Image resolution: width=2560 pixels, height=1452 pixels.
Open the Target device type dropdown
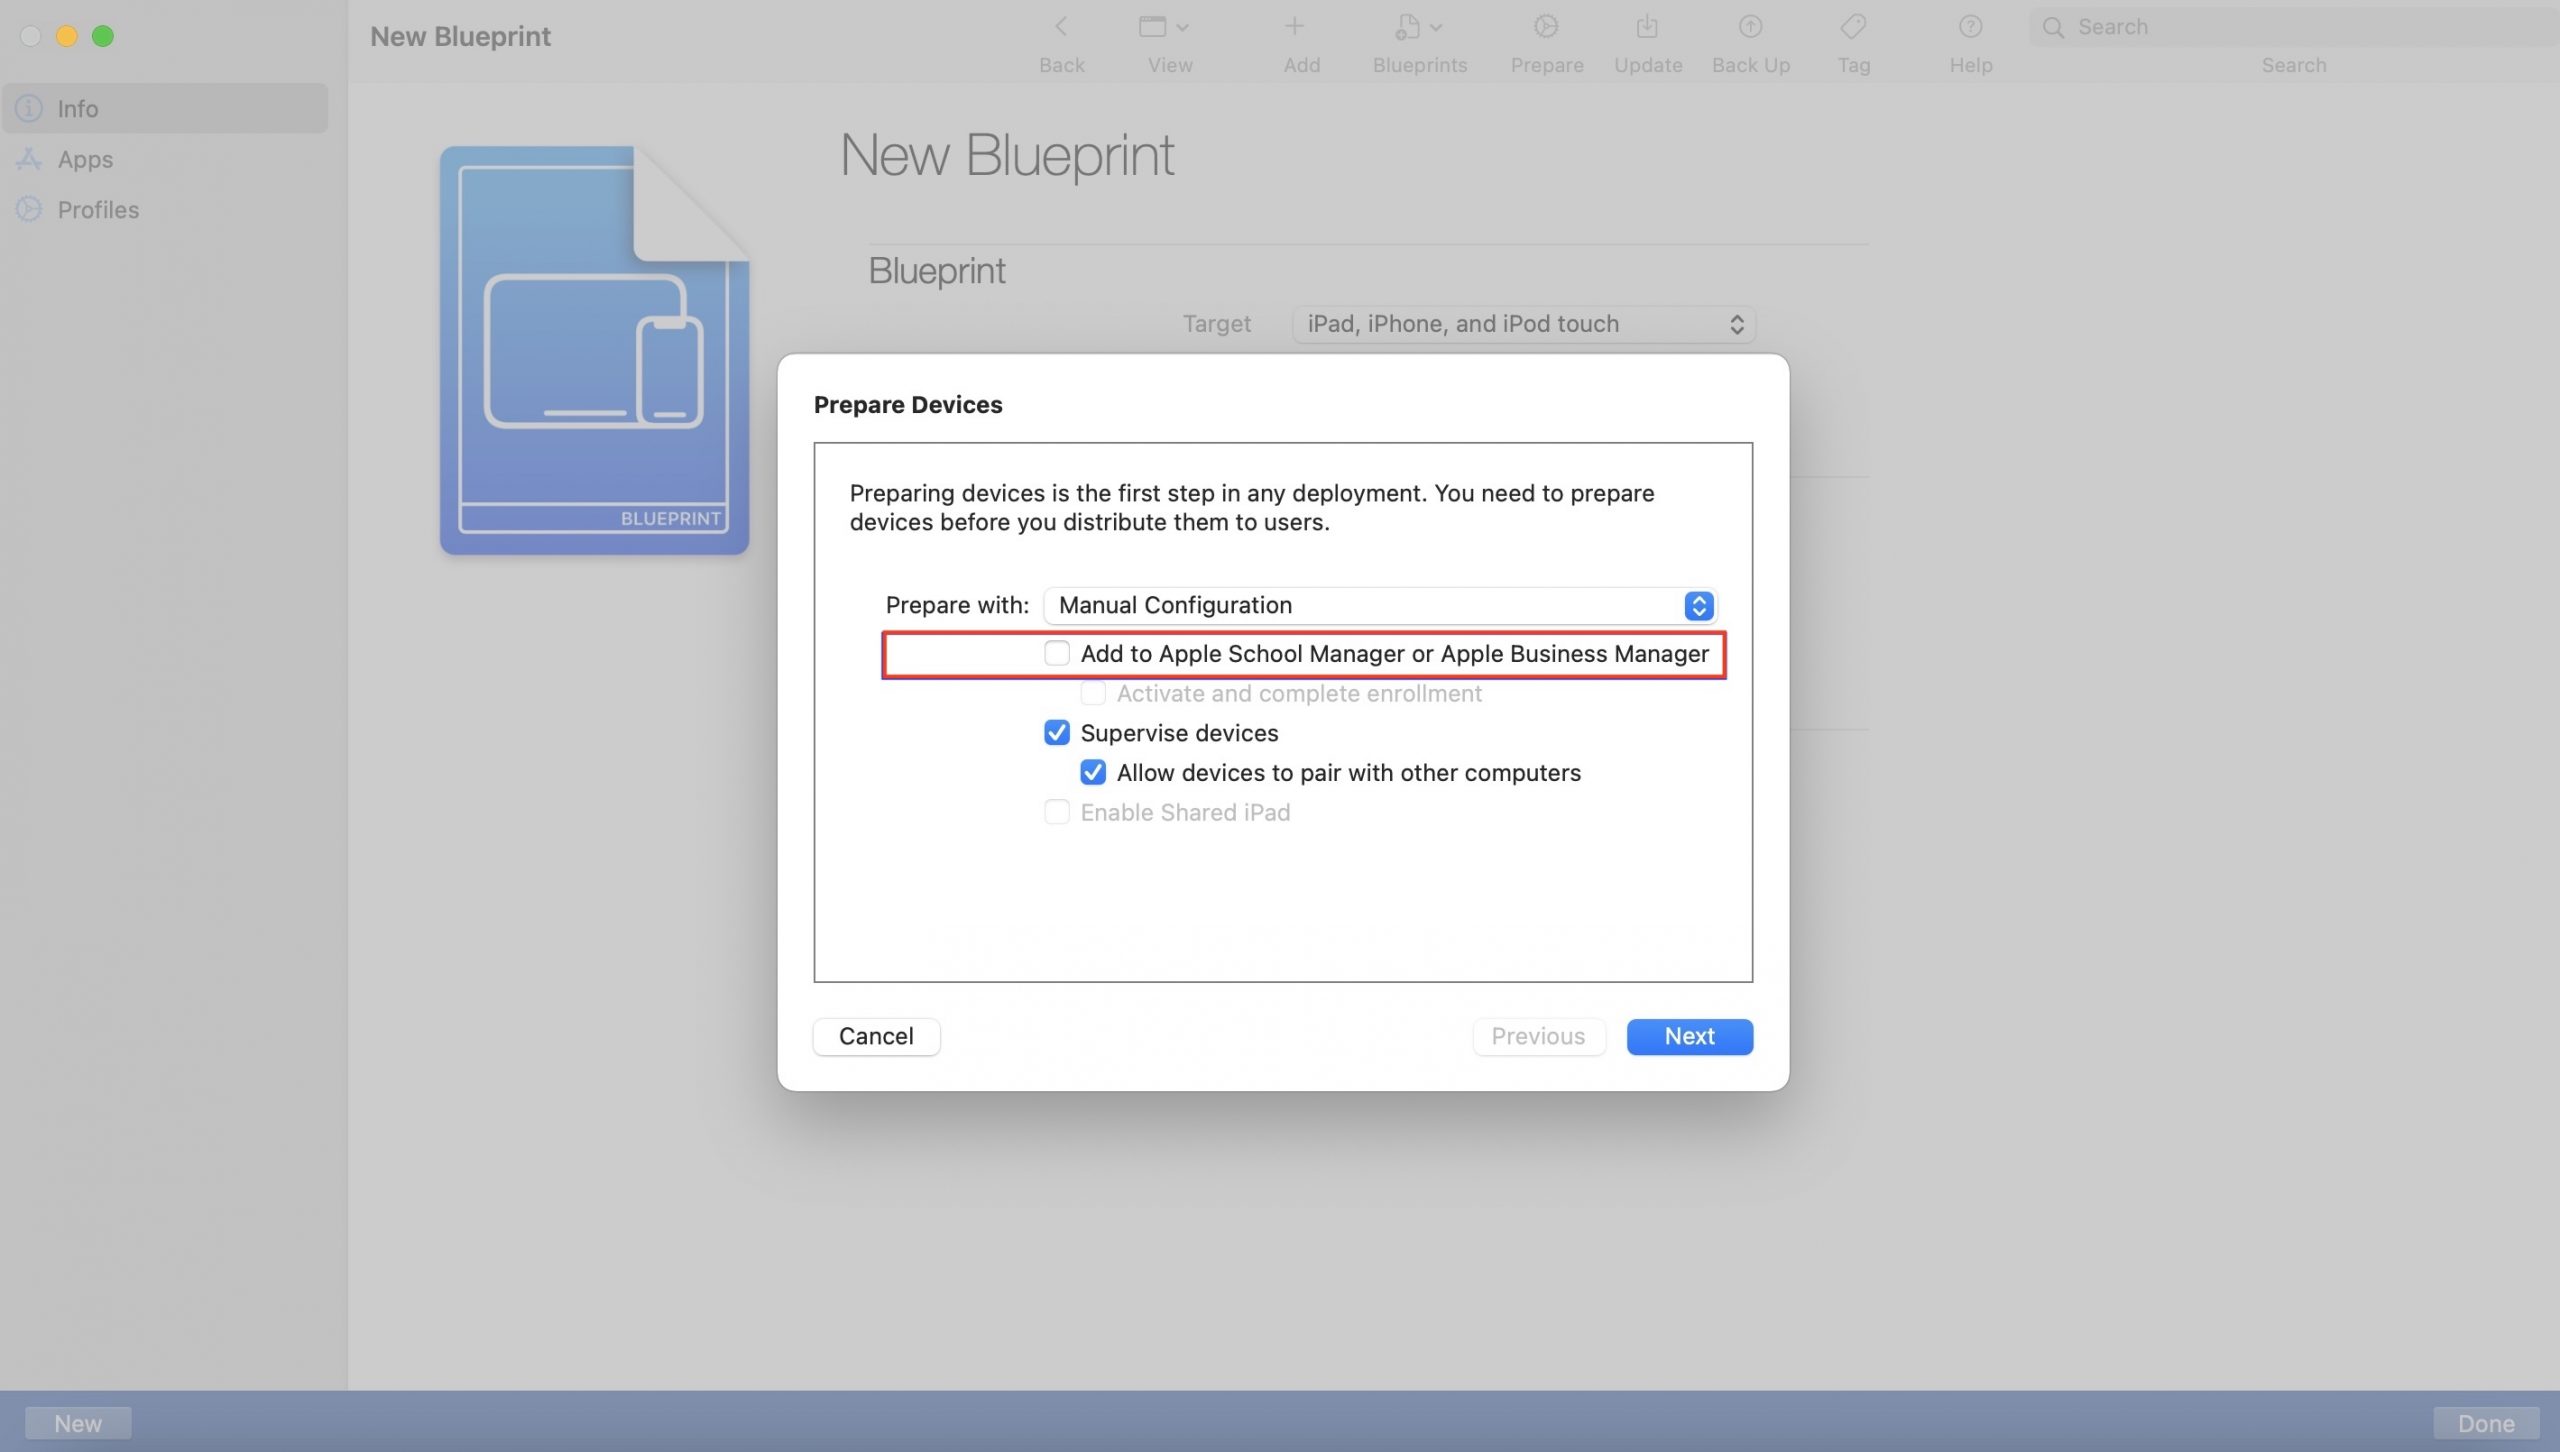point(1524,324)
